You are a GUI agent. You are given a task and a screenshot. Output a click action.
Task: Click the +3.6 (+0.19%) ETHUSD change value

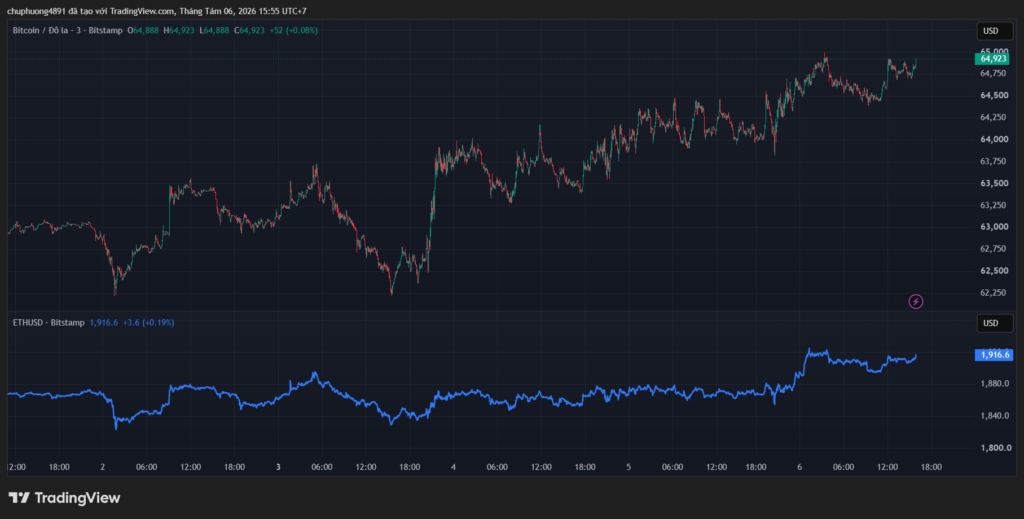tap(148, 322)
